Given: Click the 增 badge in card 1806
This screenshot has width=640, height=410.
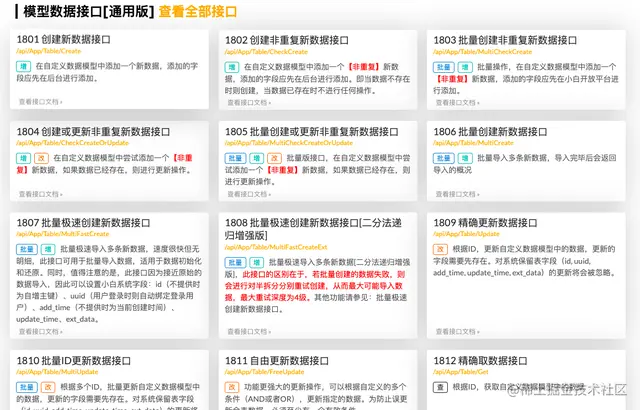Looking at the screenshot, I should [x=465, y=158].
